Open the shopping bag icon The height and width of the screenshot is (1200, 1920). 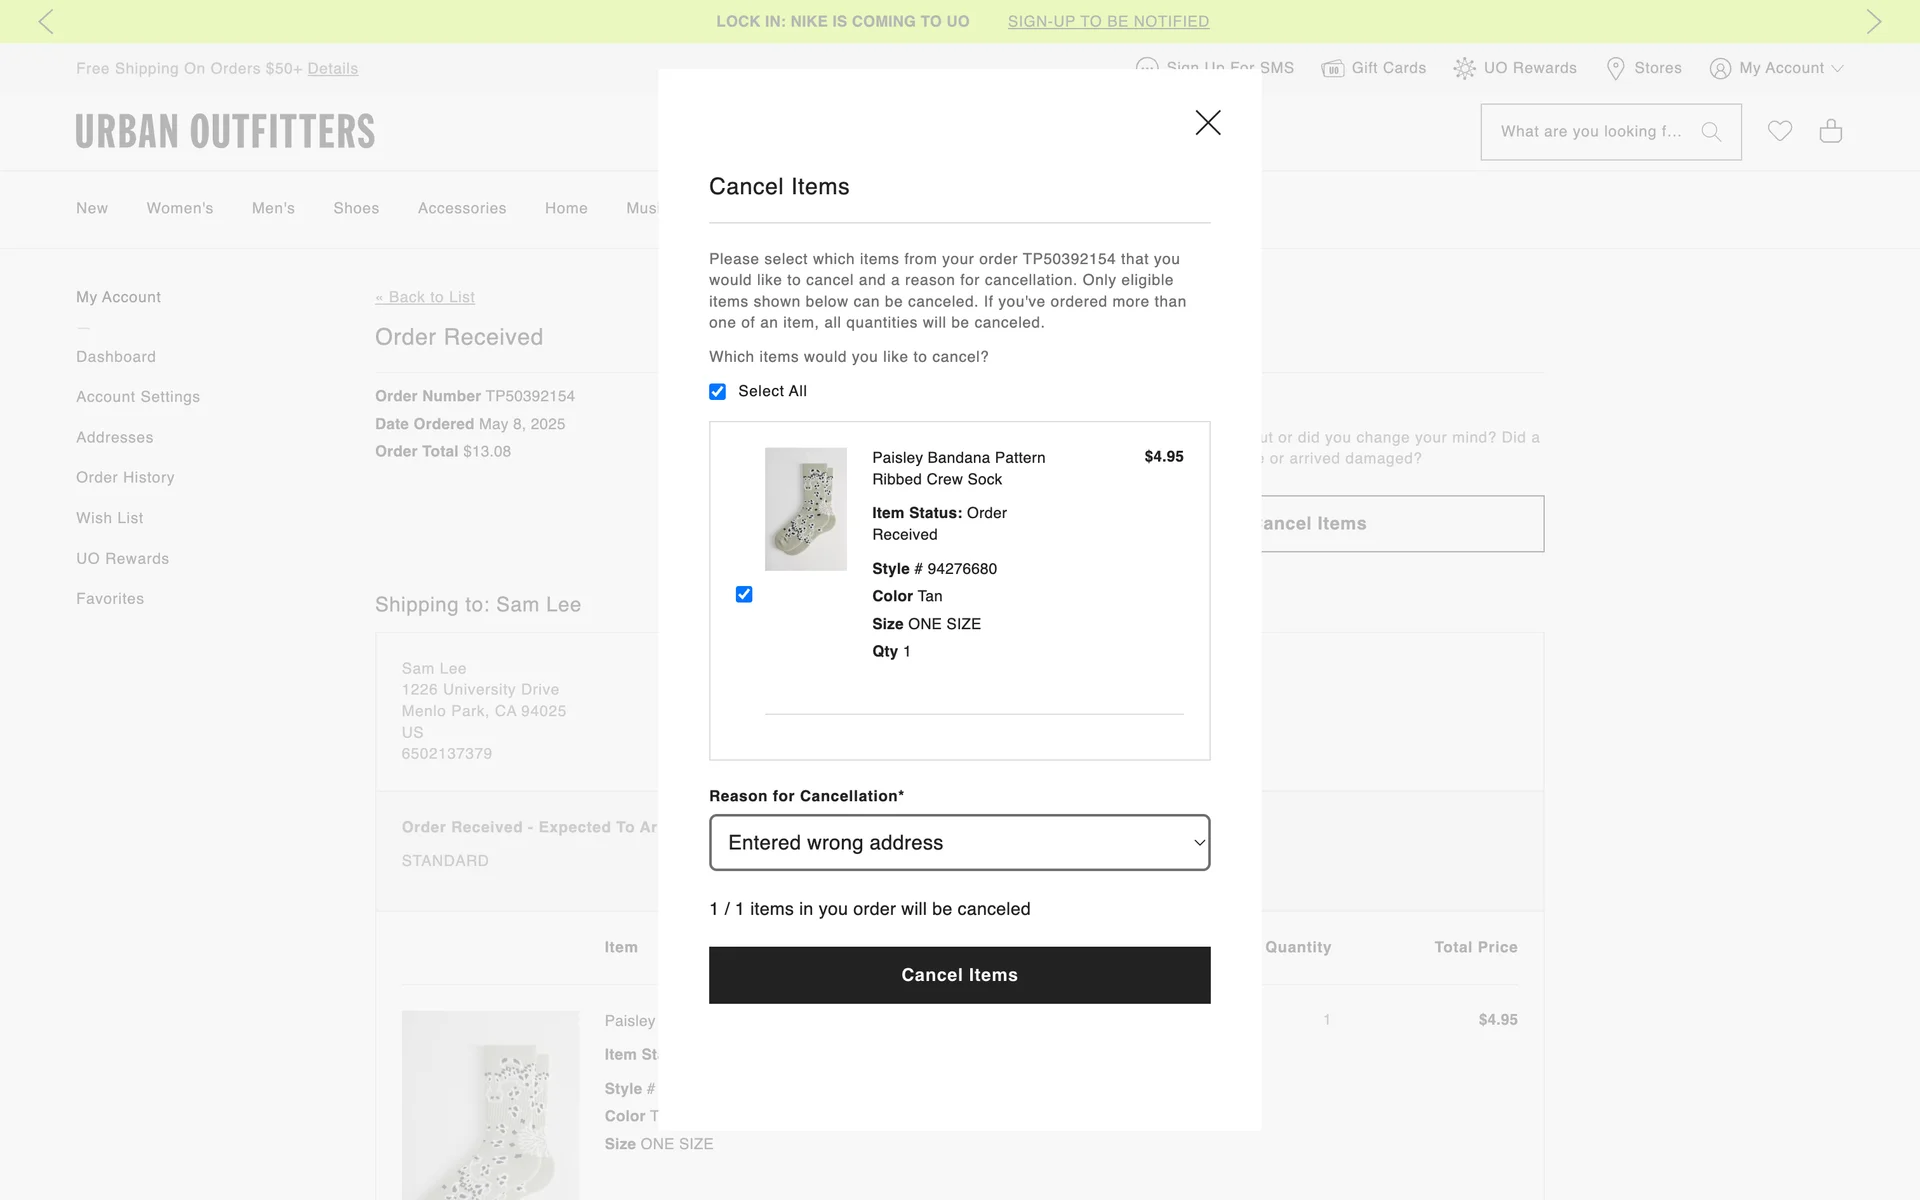coord(1830,131)
